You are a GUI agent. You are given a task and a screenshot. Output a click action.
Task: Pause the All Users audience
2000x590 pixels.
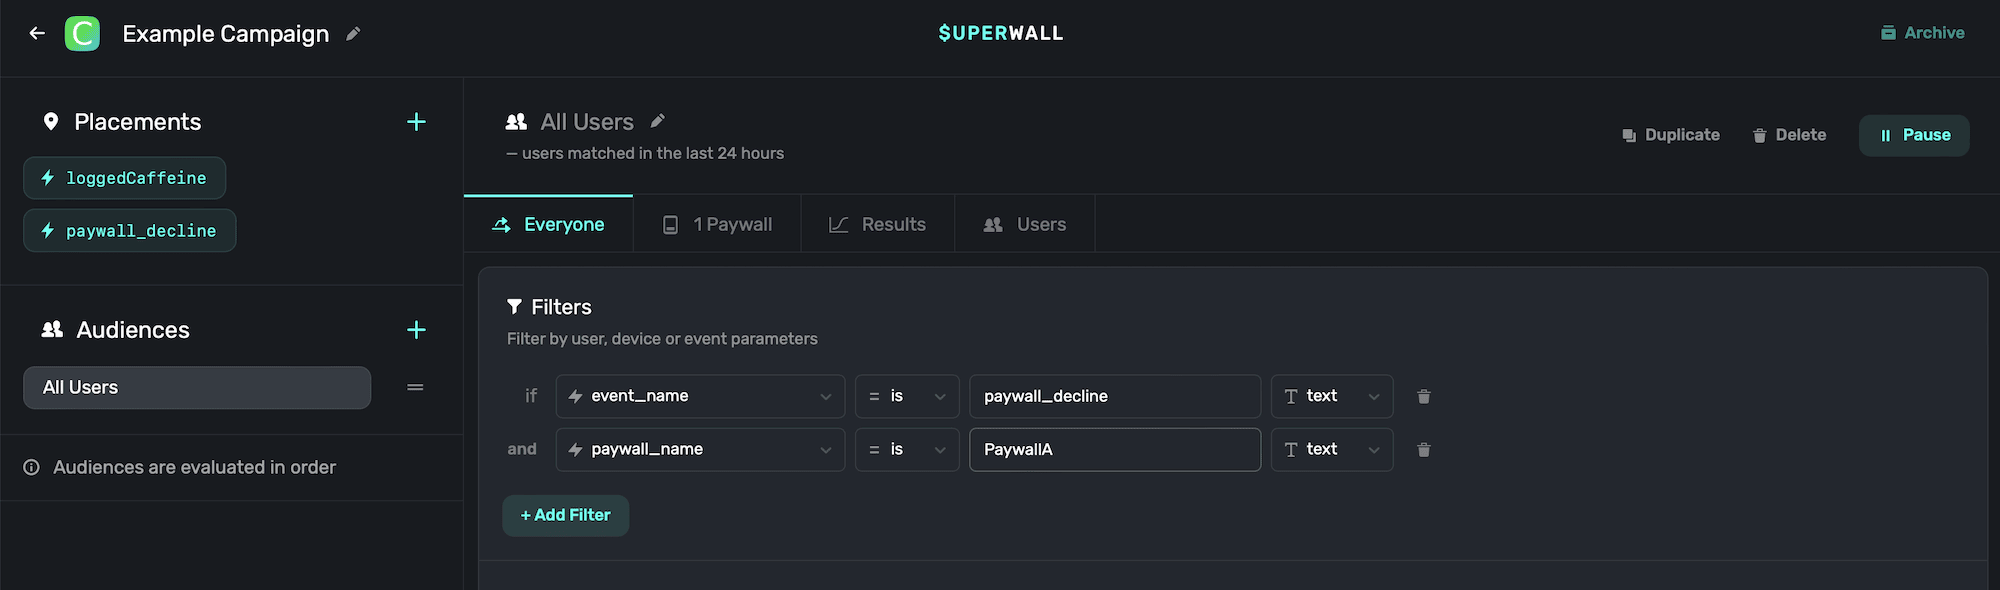(x=1913, y=135)
